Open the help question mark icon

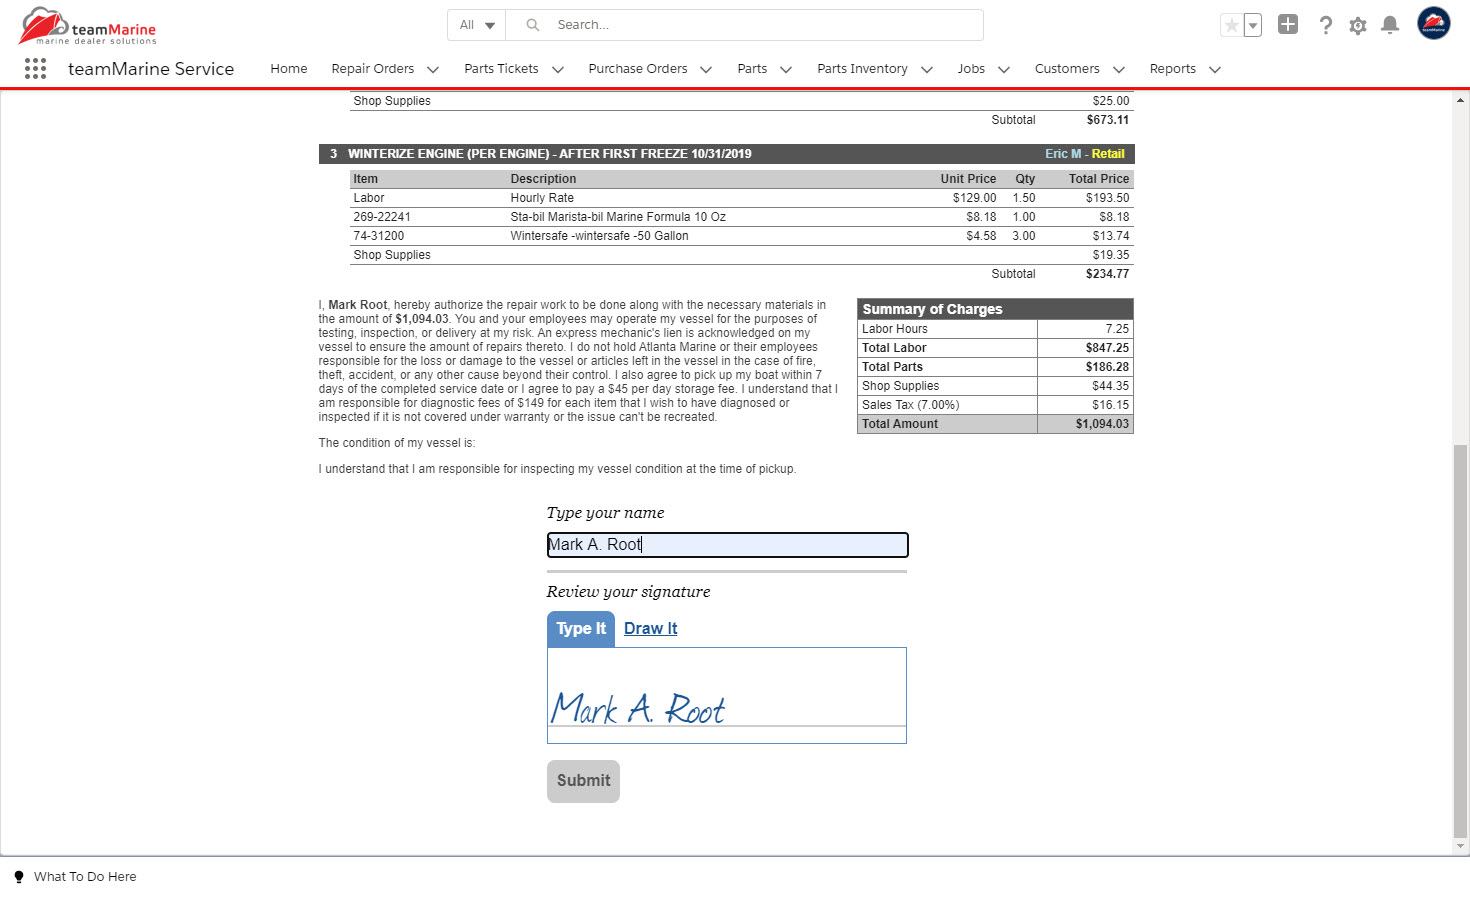point(1325,25)
